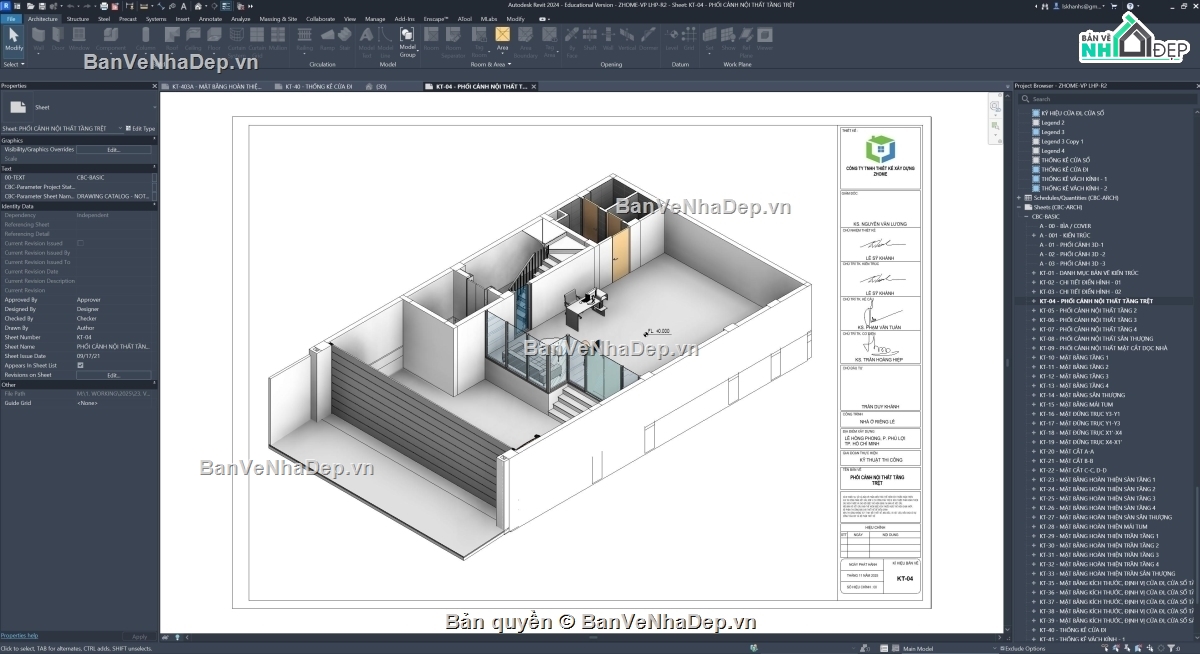Expand the KT-05 sheet tree node
Image resolution: width=1200 pixels, height=654 pixels.
click(x=1034, y=310)
